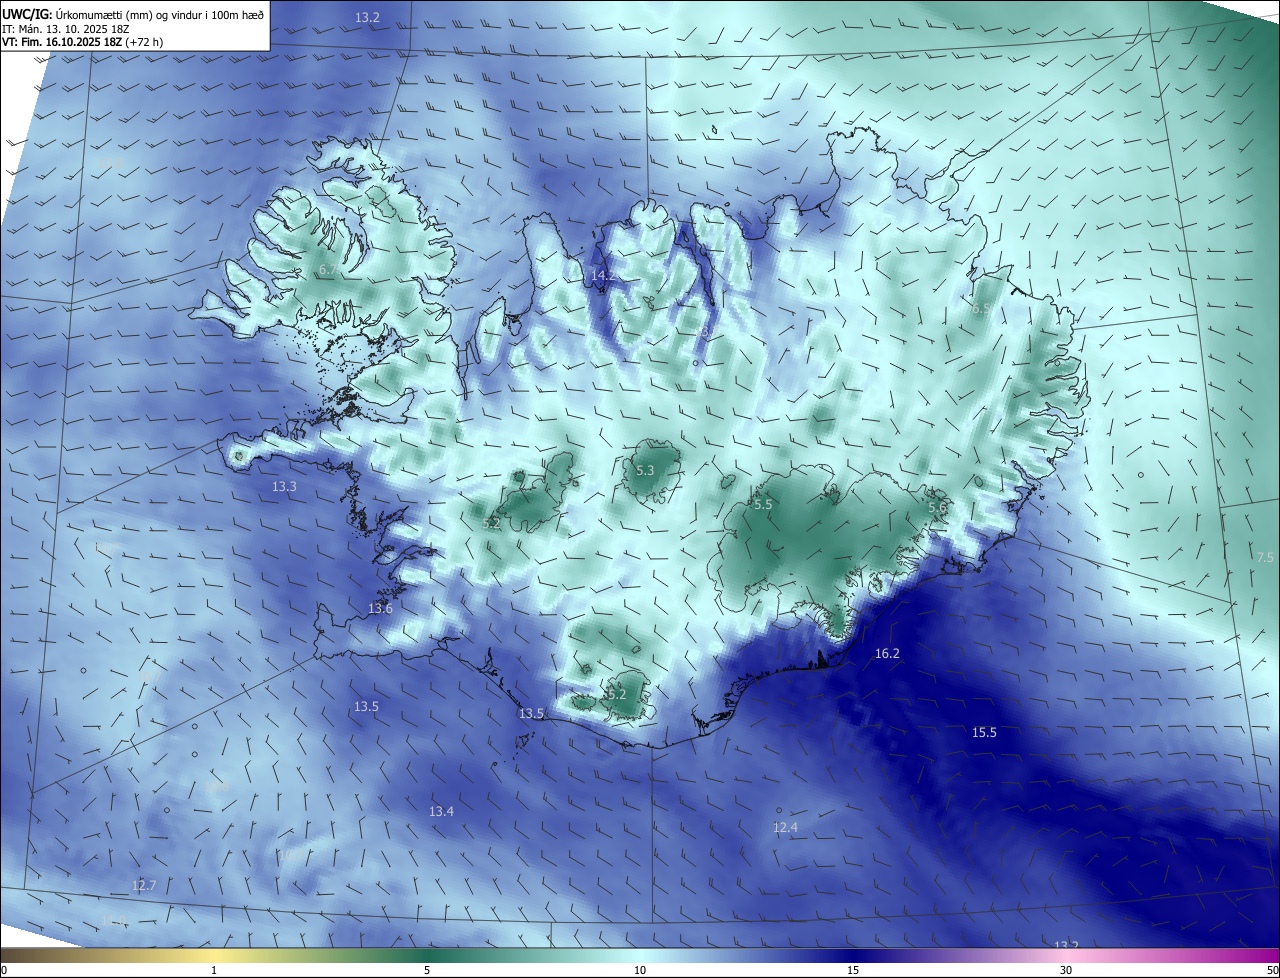Viewport: 1280px width, 978px height.
Task: Click the 1 tick on the color scale
Action: point(214,970)
